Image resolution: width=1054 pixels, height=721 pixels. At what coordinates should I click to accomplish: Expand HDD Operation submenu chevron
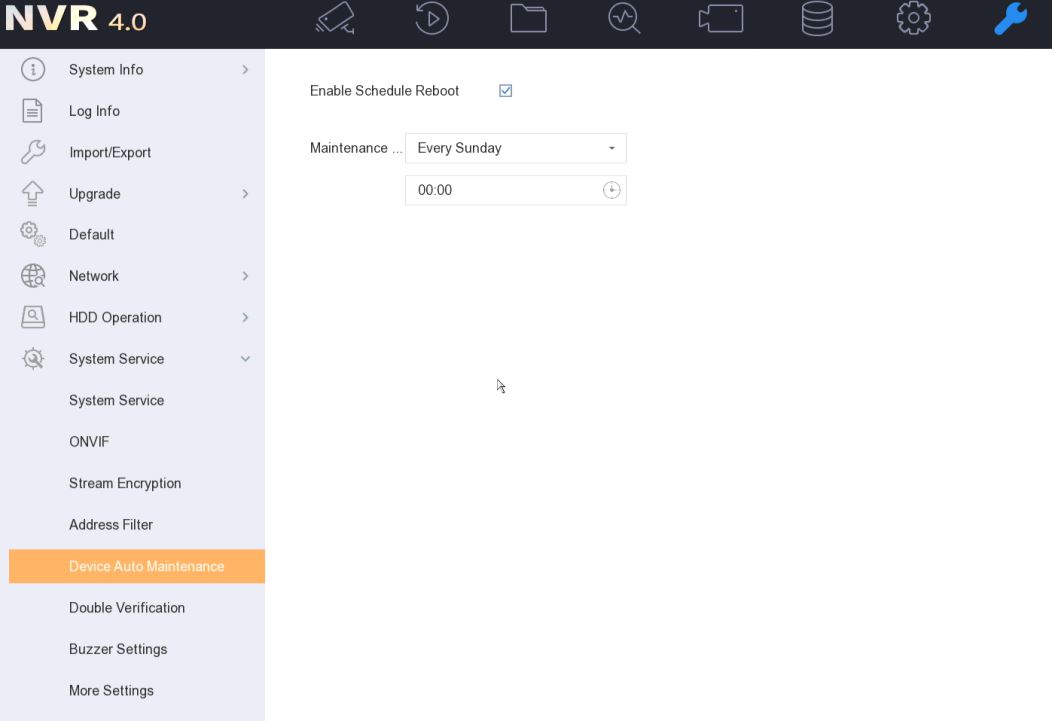coord(245,317)
